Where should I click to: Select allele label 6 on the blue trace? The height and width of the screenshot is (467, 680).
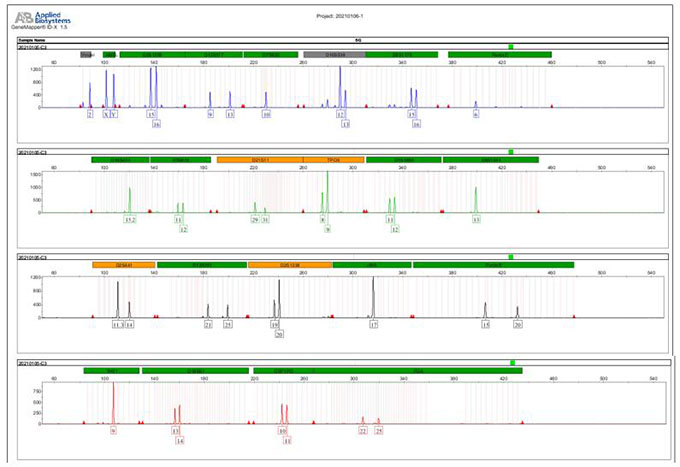pyautogui.click(x=476, y=114)
